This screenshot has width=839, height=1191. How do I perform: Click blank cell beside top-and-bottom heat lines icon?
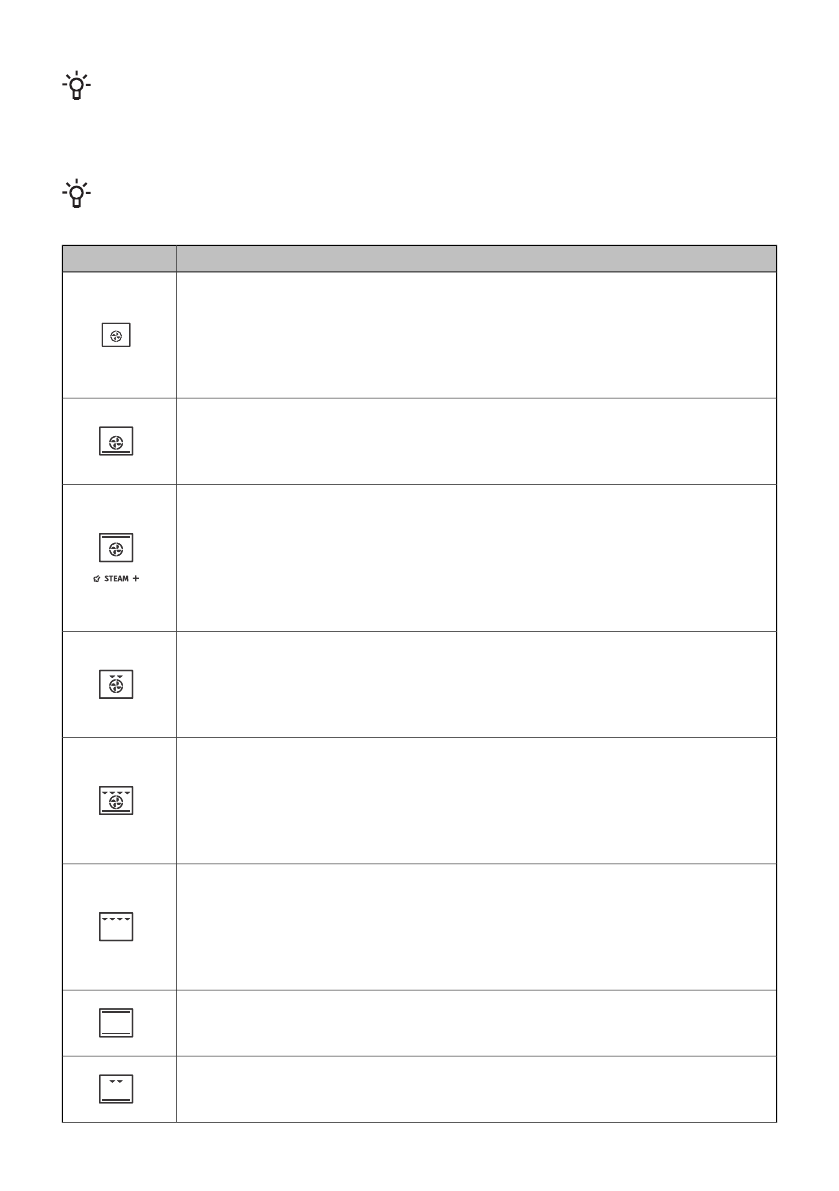point(476,1023)
